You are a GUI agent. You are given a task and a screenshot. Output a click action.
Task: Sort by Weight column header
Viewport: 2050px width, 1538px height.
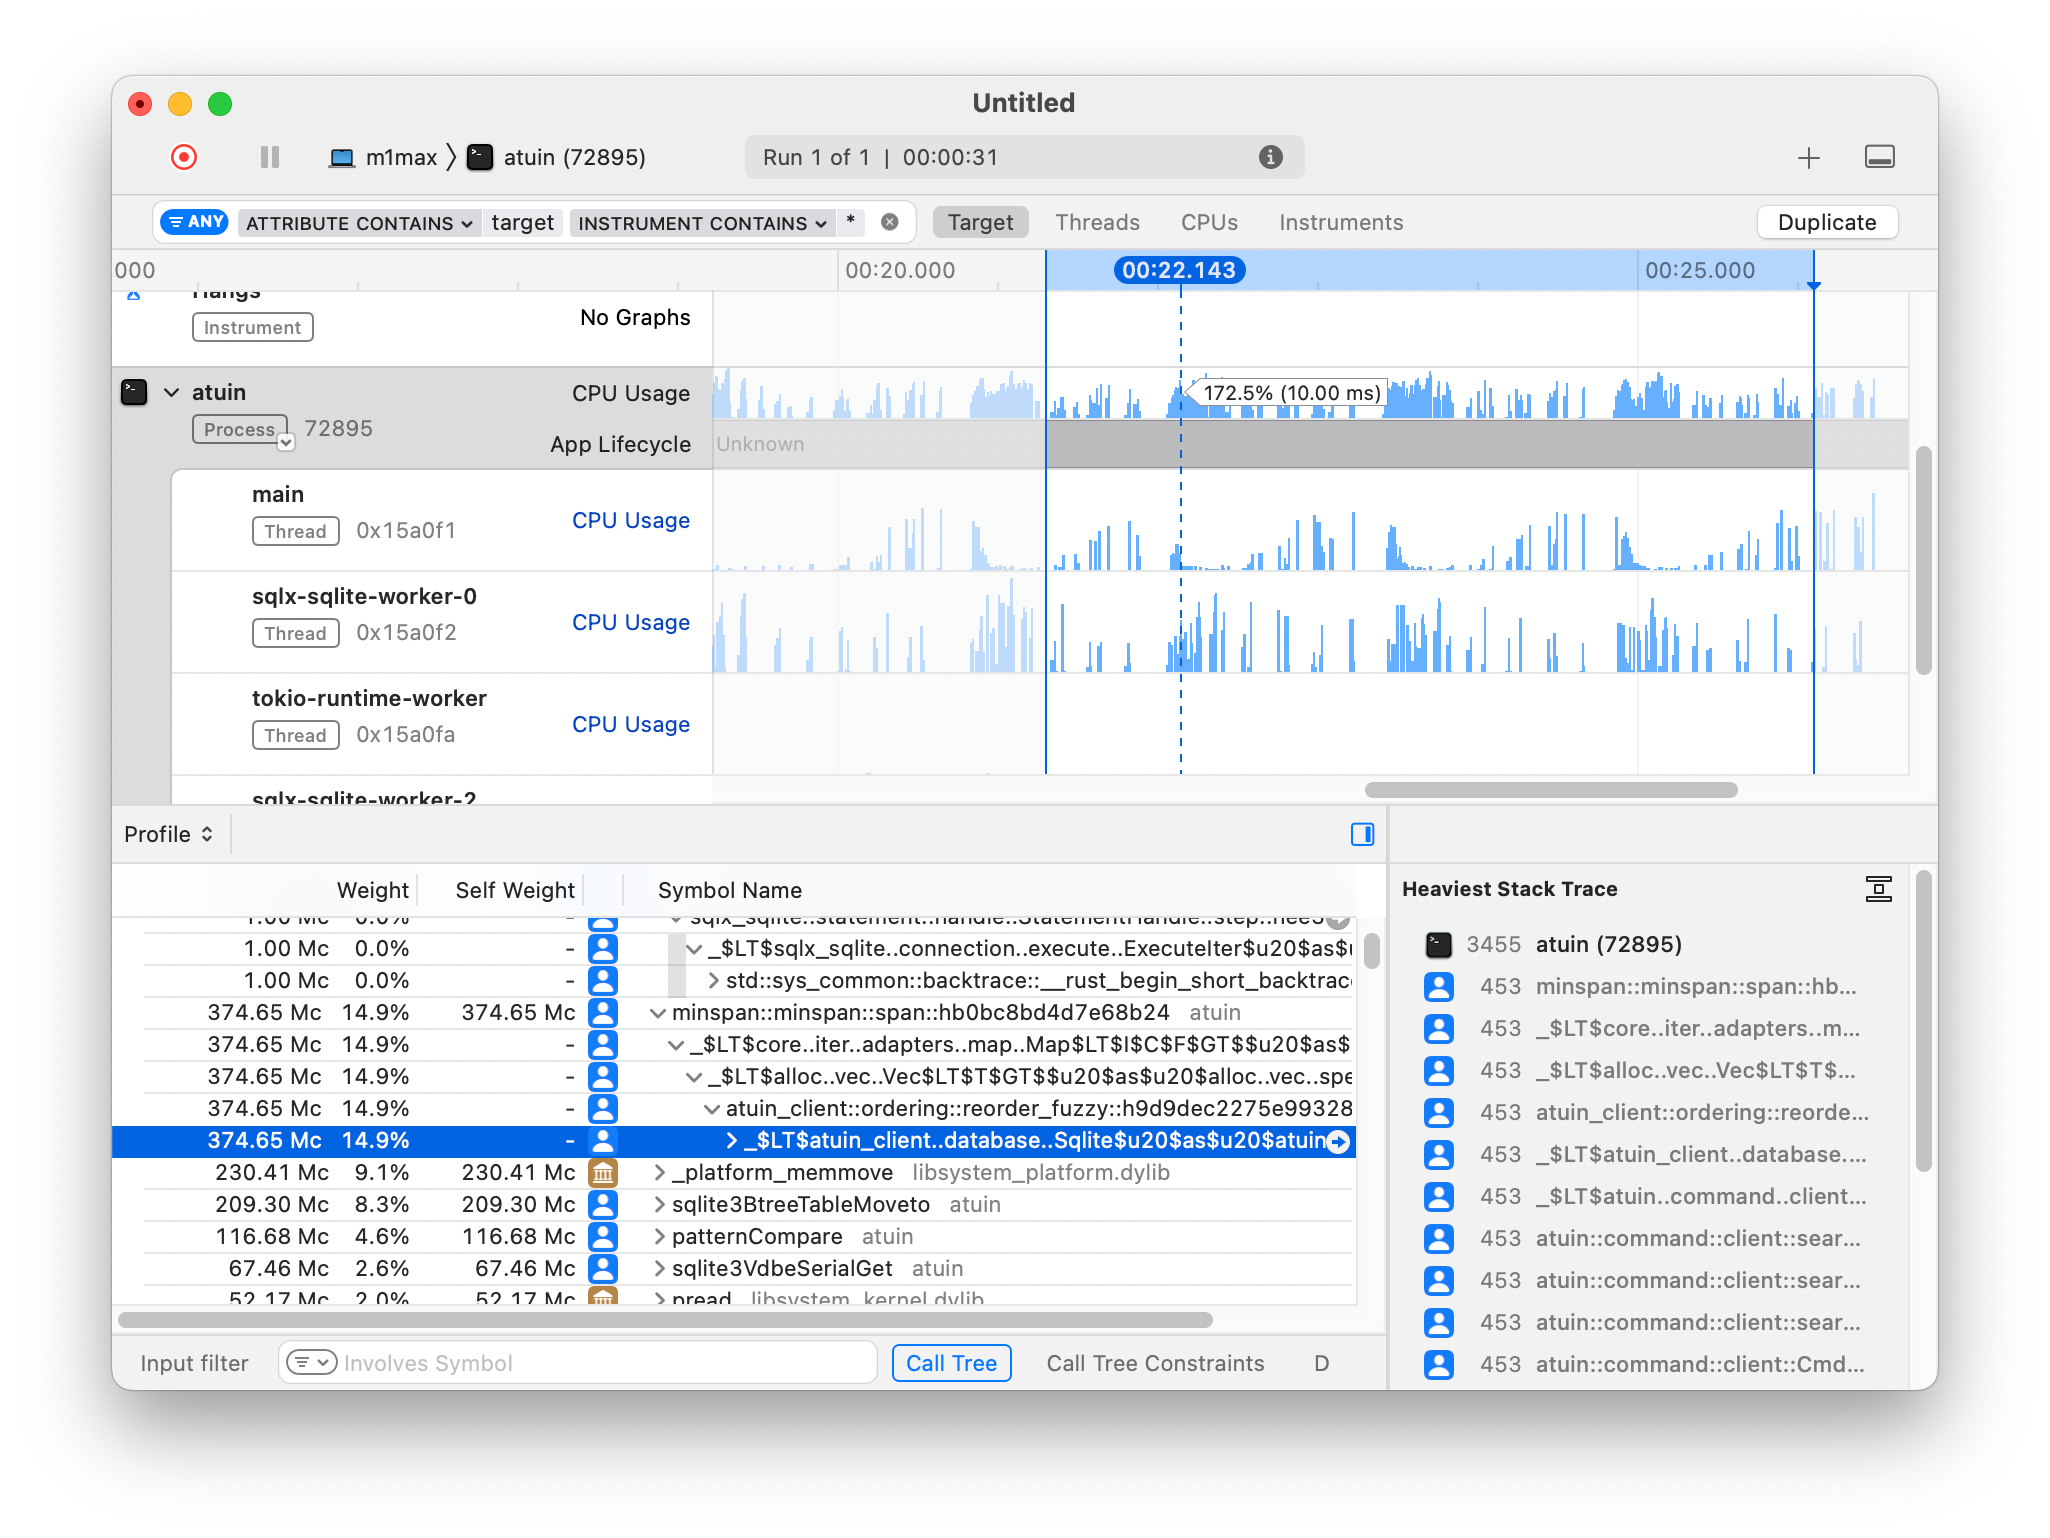click(x=372, y=890)
